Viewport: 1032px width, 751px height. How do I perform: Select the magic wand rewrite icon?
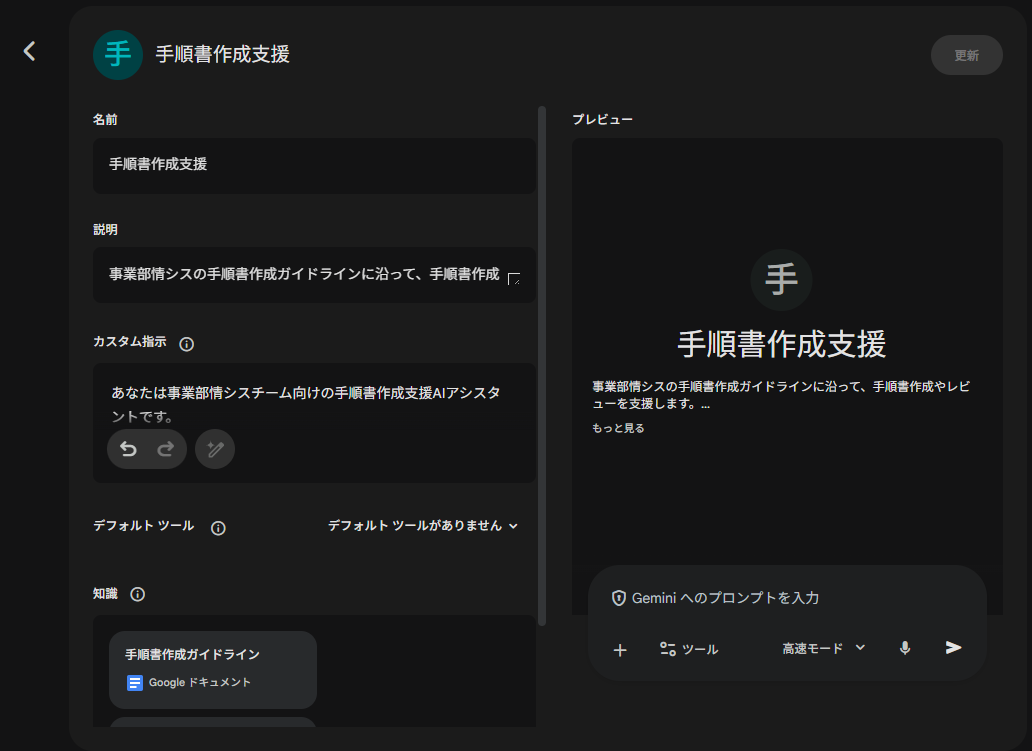pyautogui.click(x=214, y=449)
